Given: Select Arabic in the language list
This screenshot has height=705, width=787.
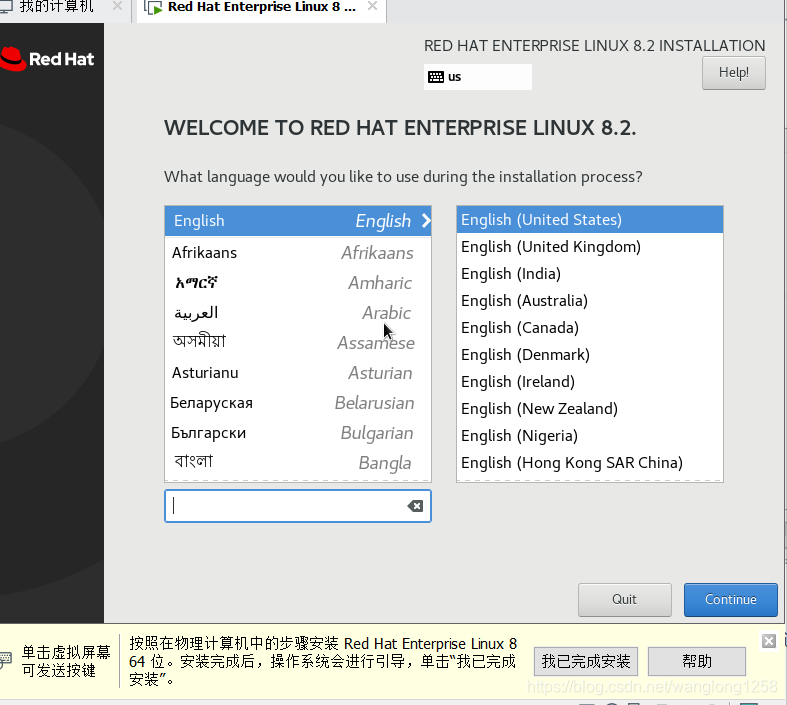Looking at the screenshot, I should pyautogui.click(x=298, y=313).
